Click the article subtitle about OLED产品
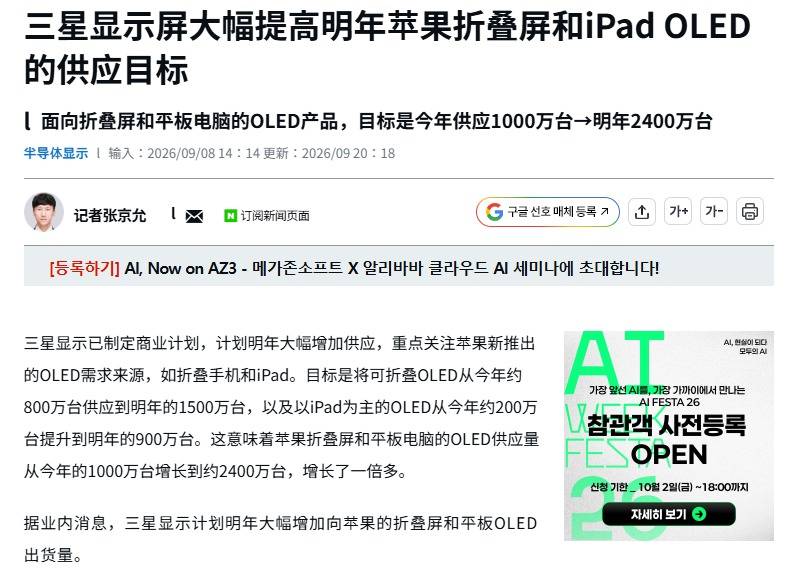The width and height of the screenshot is (794, 569). pyautogui.click(x=376, y=121)
